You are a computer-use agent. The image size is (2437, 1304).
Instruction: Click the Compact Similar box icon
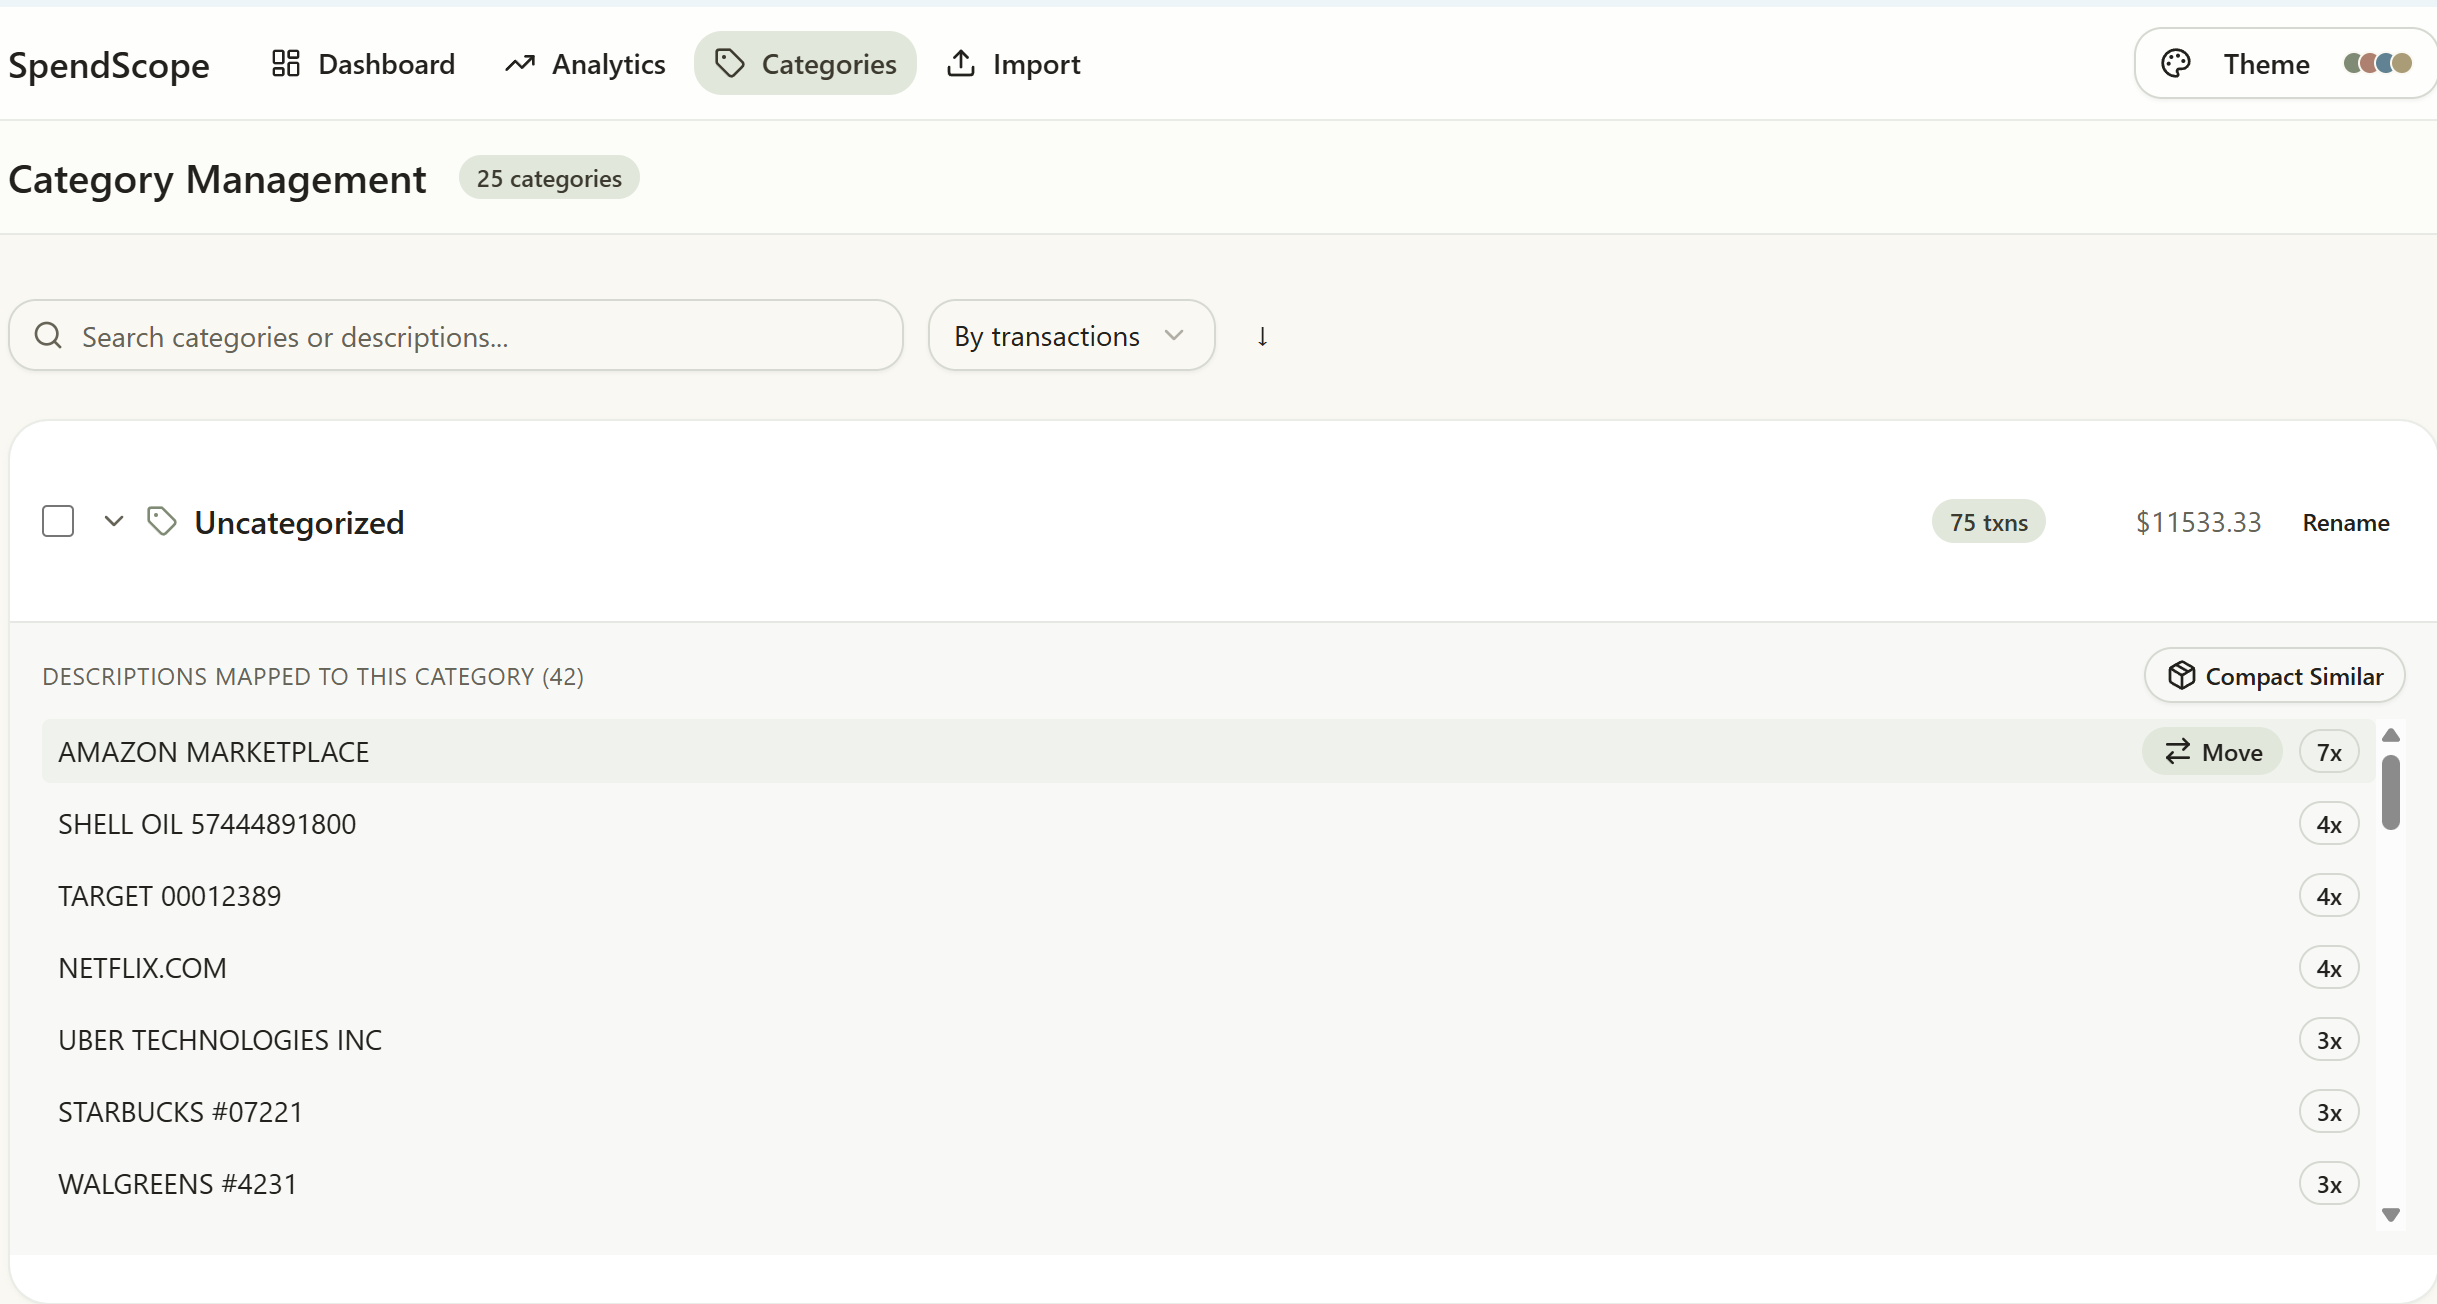[x=2181, y=676]
